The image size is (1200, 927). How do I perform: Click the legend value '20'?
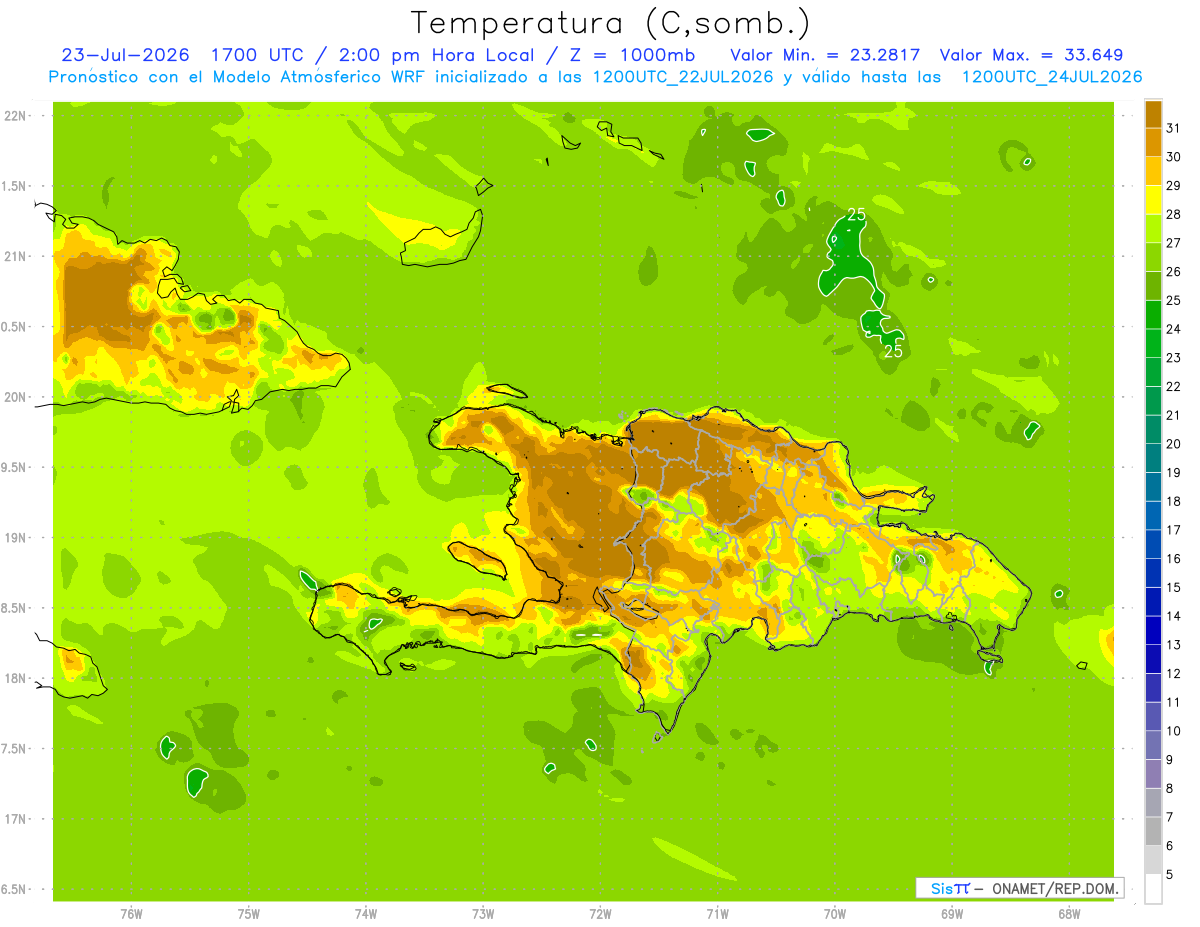tap(1174, 444)
